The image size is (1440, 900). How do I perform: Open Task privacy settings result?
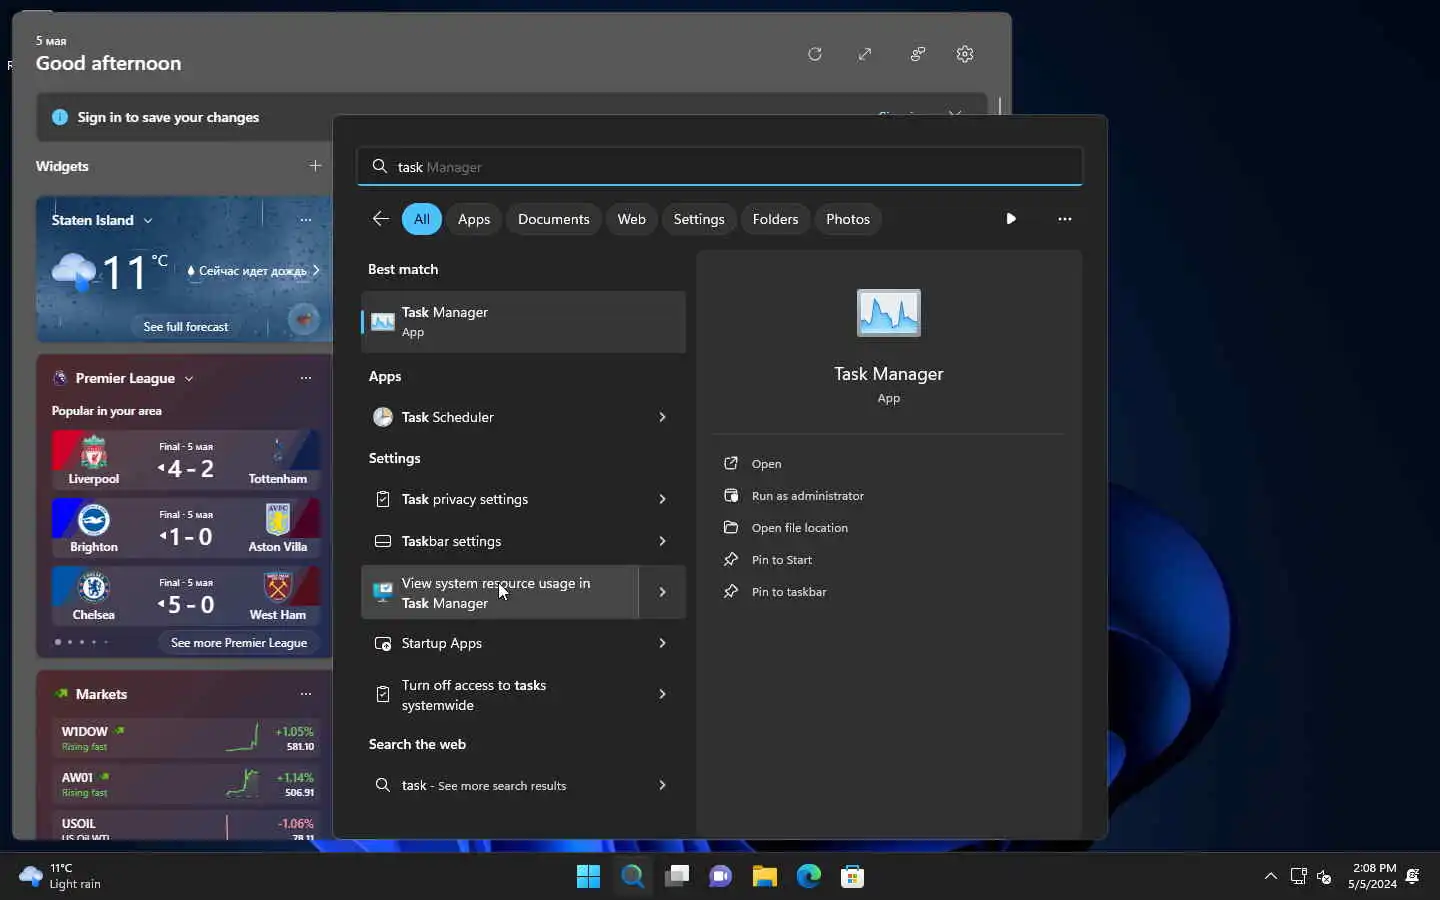500,499
